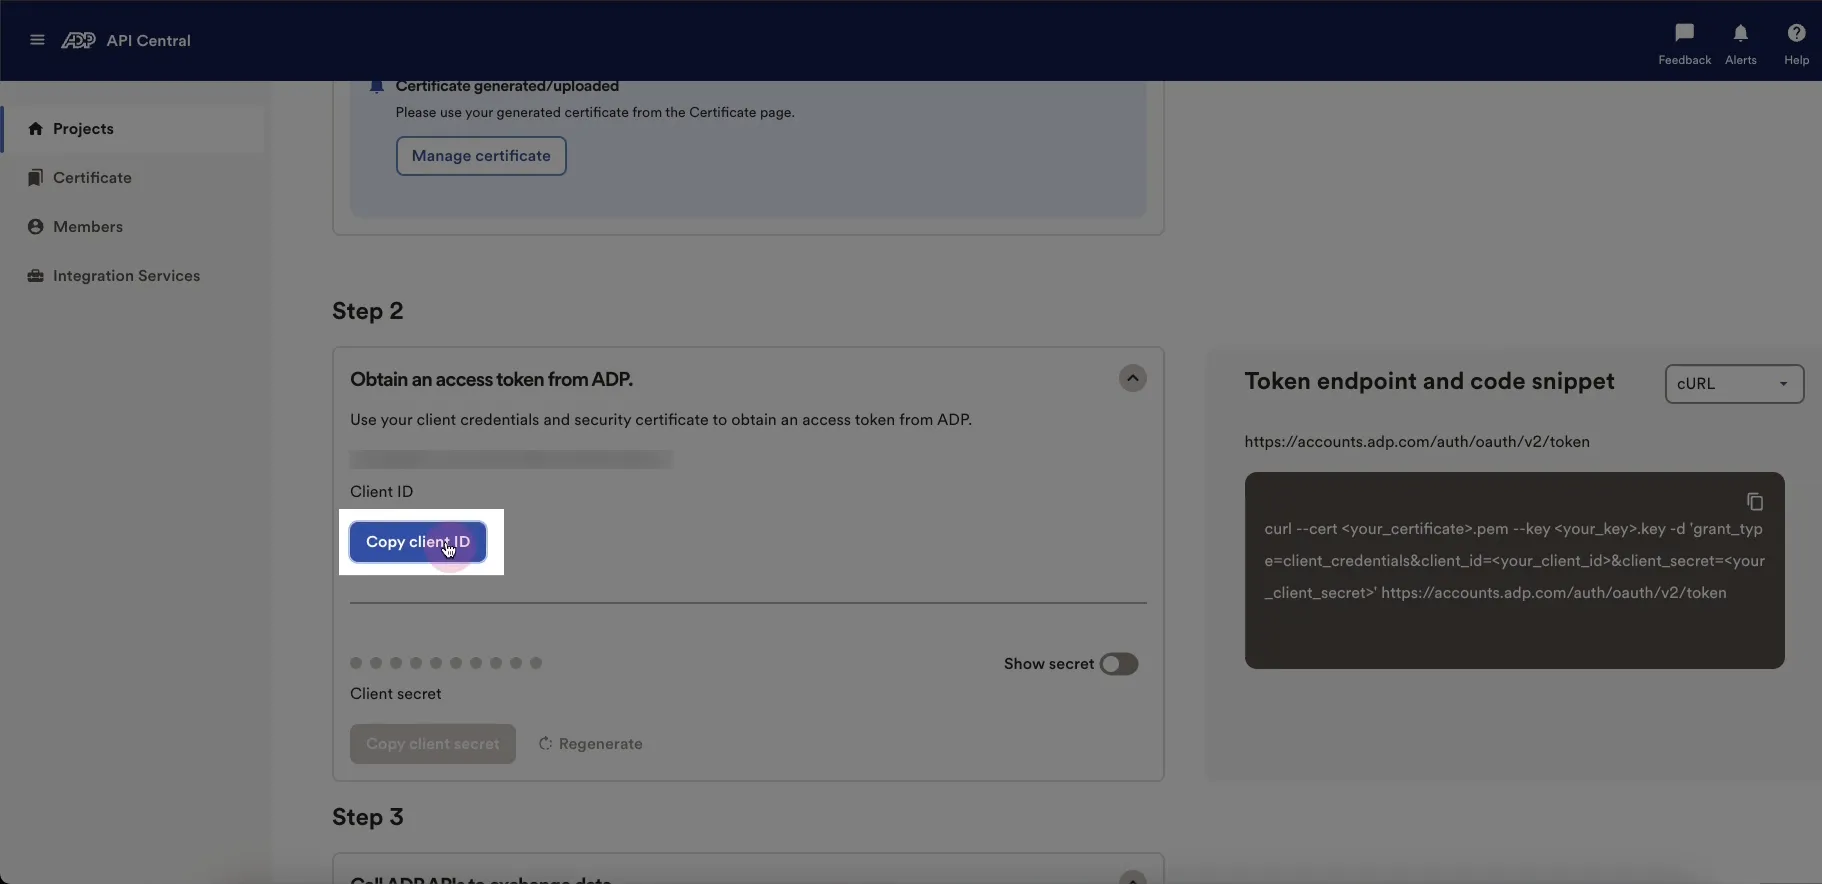Click the Copy client secret button
The height and width of the screenshot is (884, 1822).
pos(432,744)
